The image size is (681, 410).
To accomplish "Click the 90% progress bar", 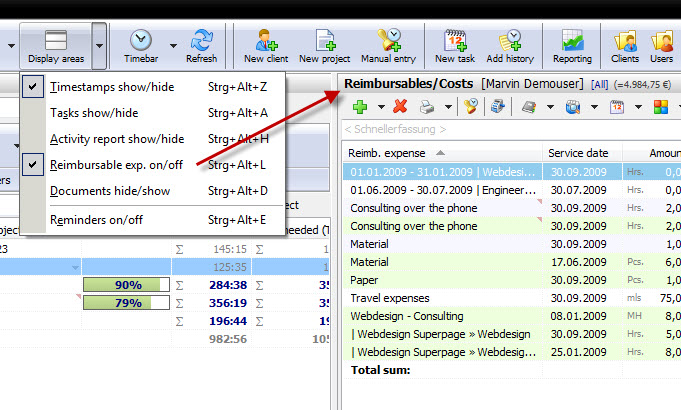I will click(126, 285).
